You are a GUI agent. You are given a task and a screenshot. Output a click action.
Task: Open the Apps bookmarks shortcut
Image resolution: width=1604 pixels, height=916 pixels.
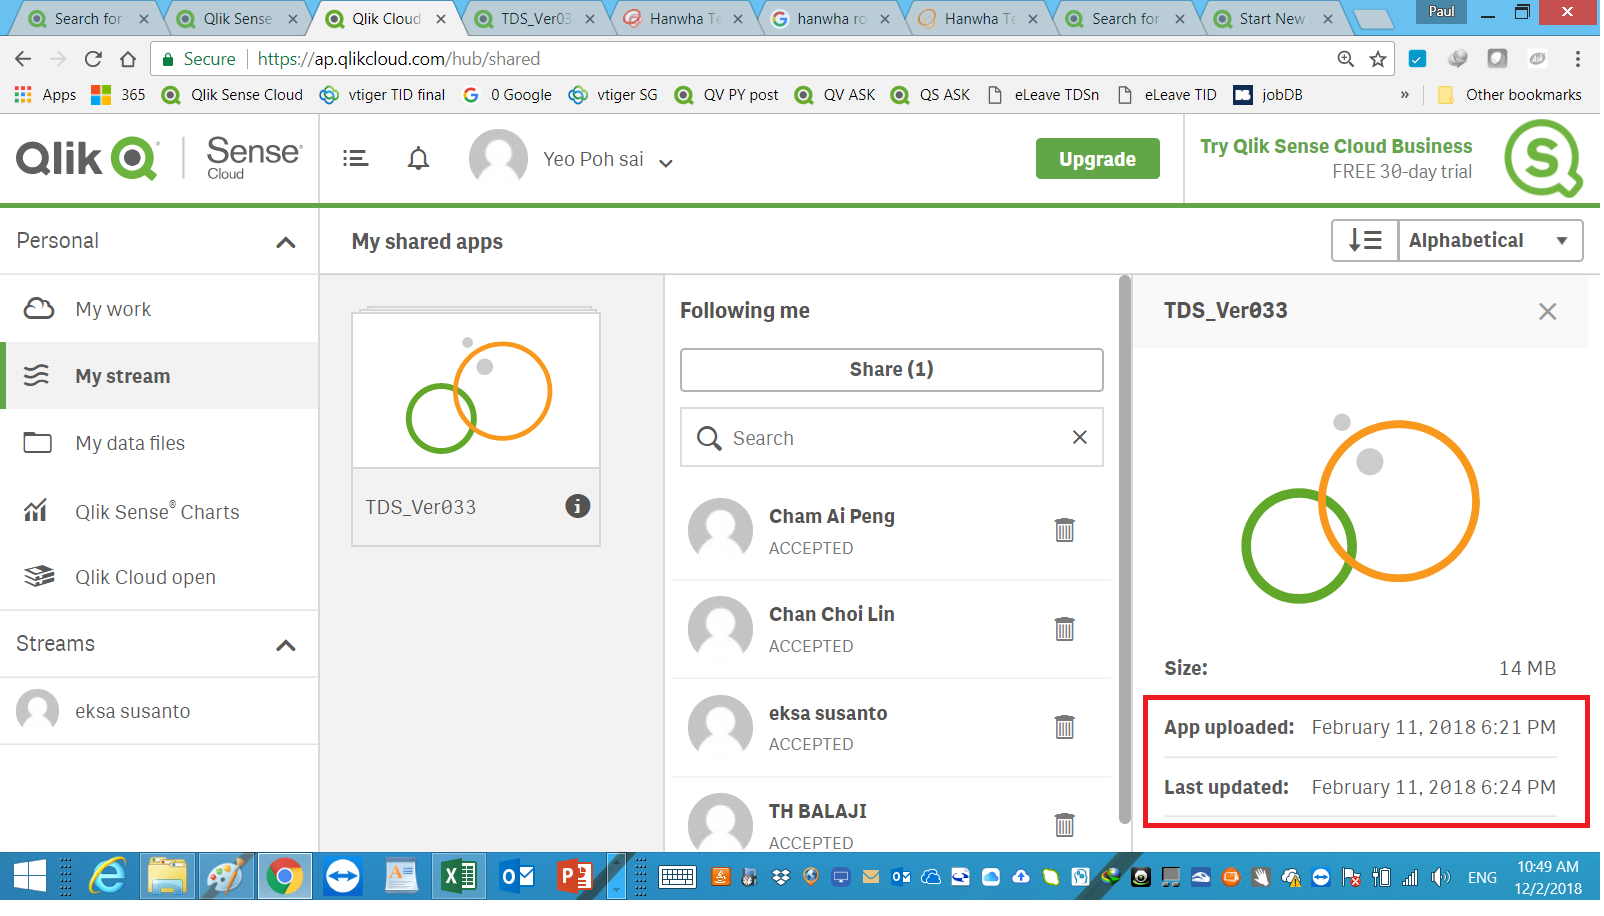point(45,95)
